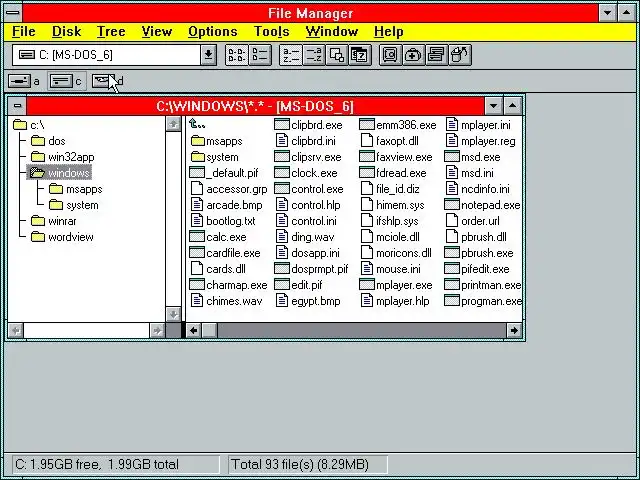Click the sort z-a descending toolbar button

click(314, 55)
